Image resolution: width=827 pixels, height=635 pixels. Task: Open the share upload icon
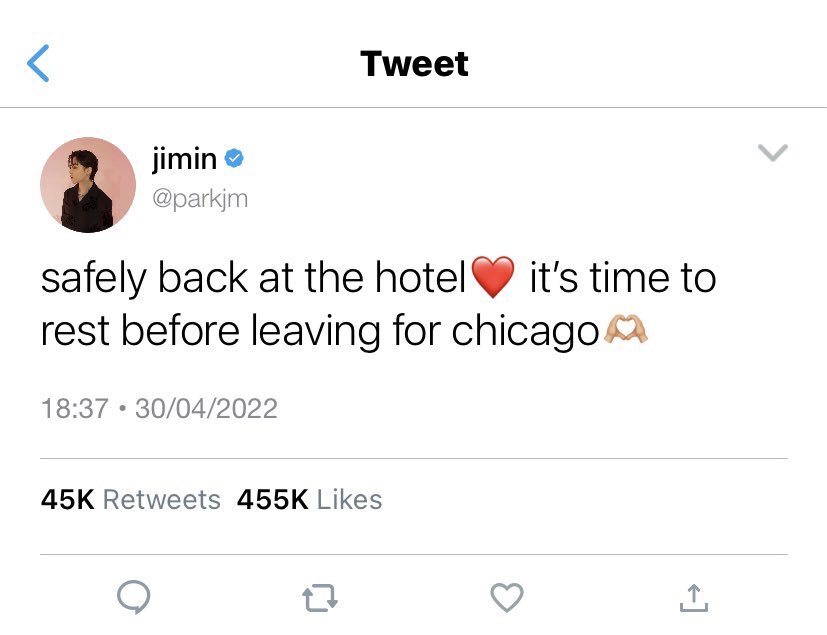(x=694, y=598)
